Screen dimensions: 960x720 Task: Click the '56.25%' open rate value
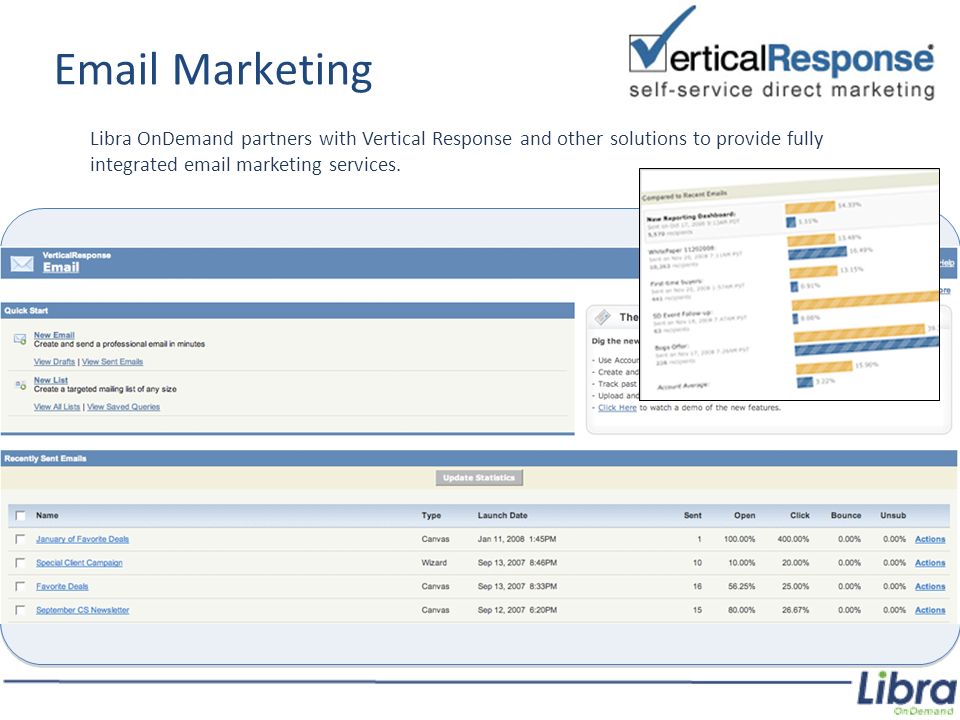741,587
